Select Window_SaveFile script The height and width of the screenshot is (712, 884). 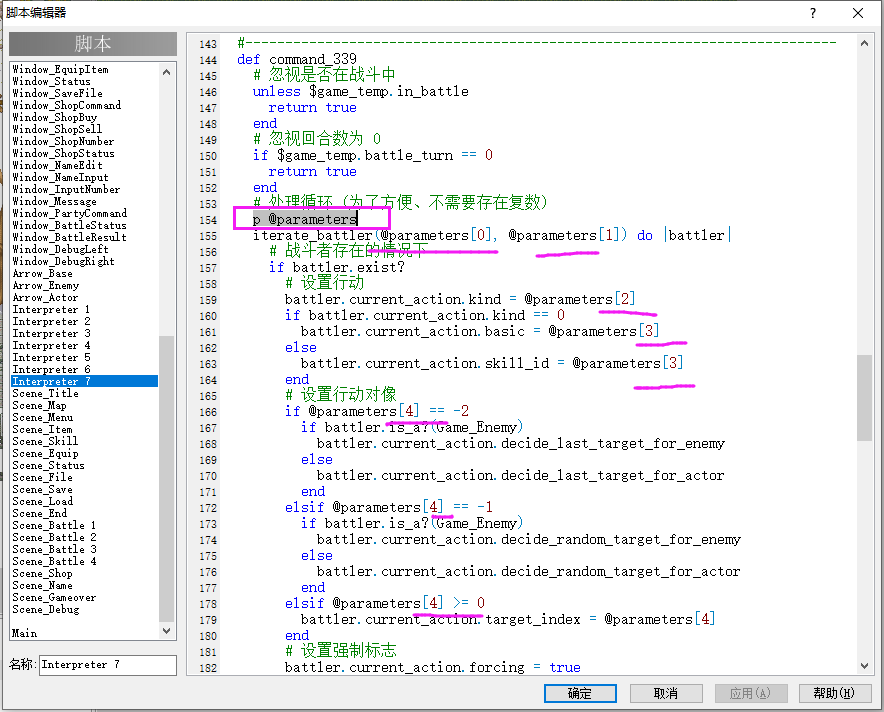(x=58, y=93)
